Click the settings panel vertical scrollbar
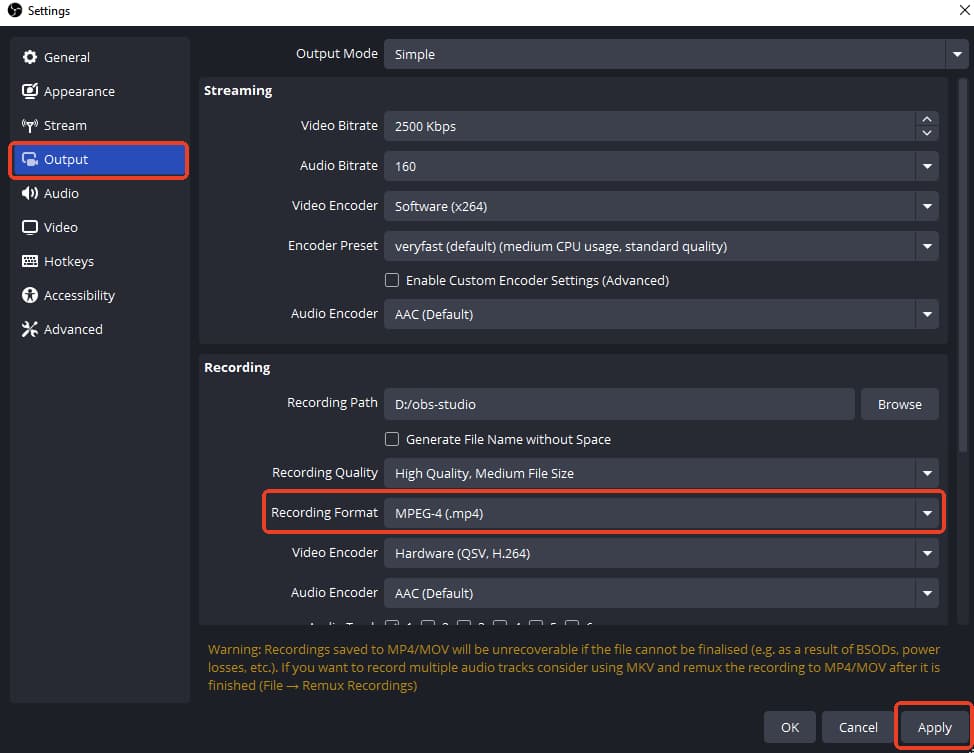This screenshot has height=753, width=974. click(962, 266)
